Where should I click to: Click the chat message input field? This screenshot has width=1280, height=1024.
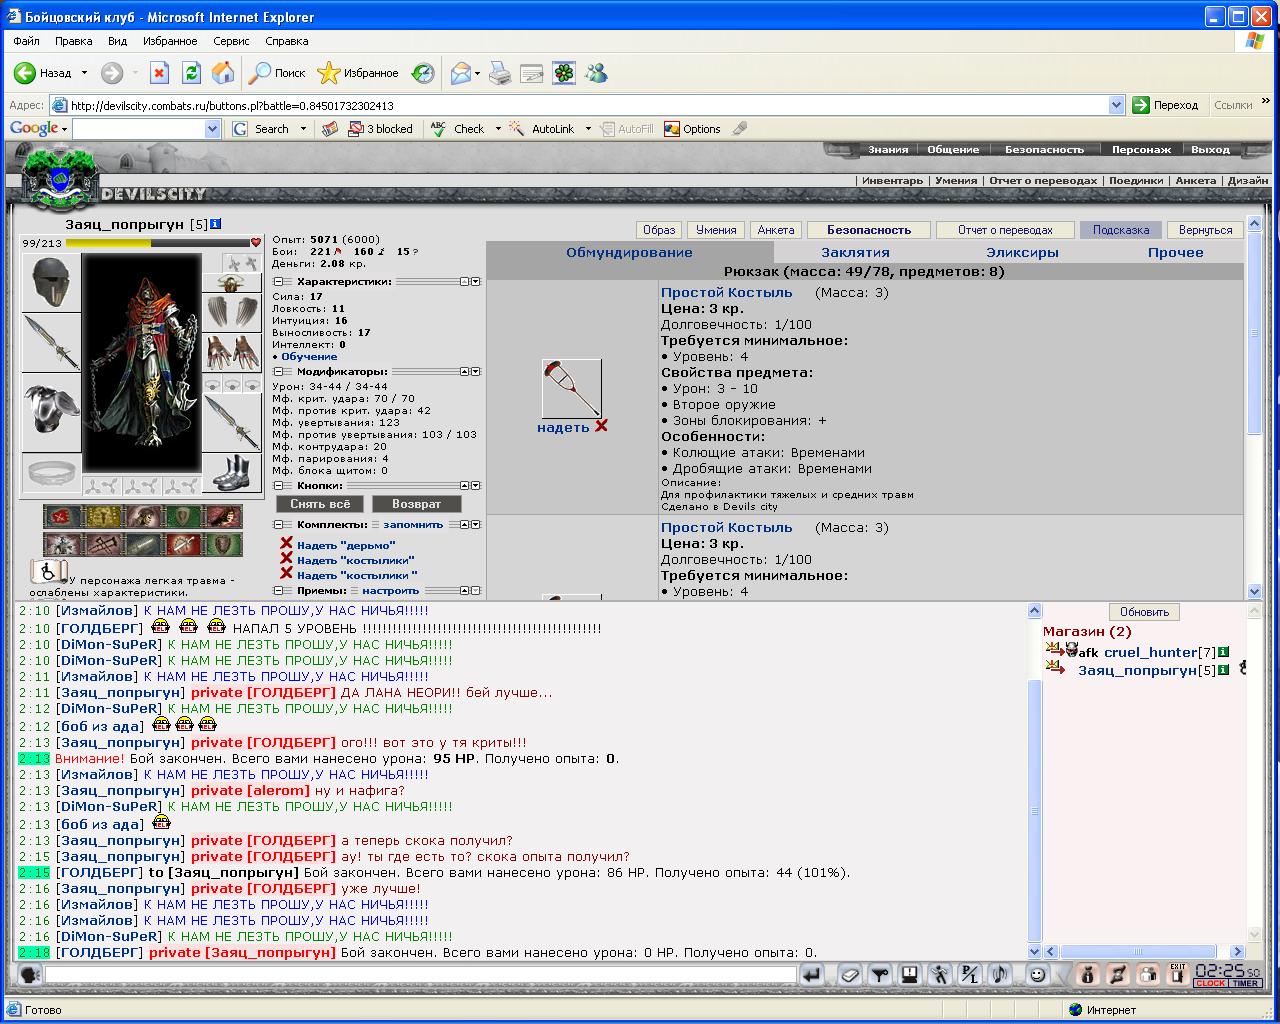[x=421, y=974]
